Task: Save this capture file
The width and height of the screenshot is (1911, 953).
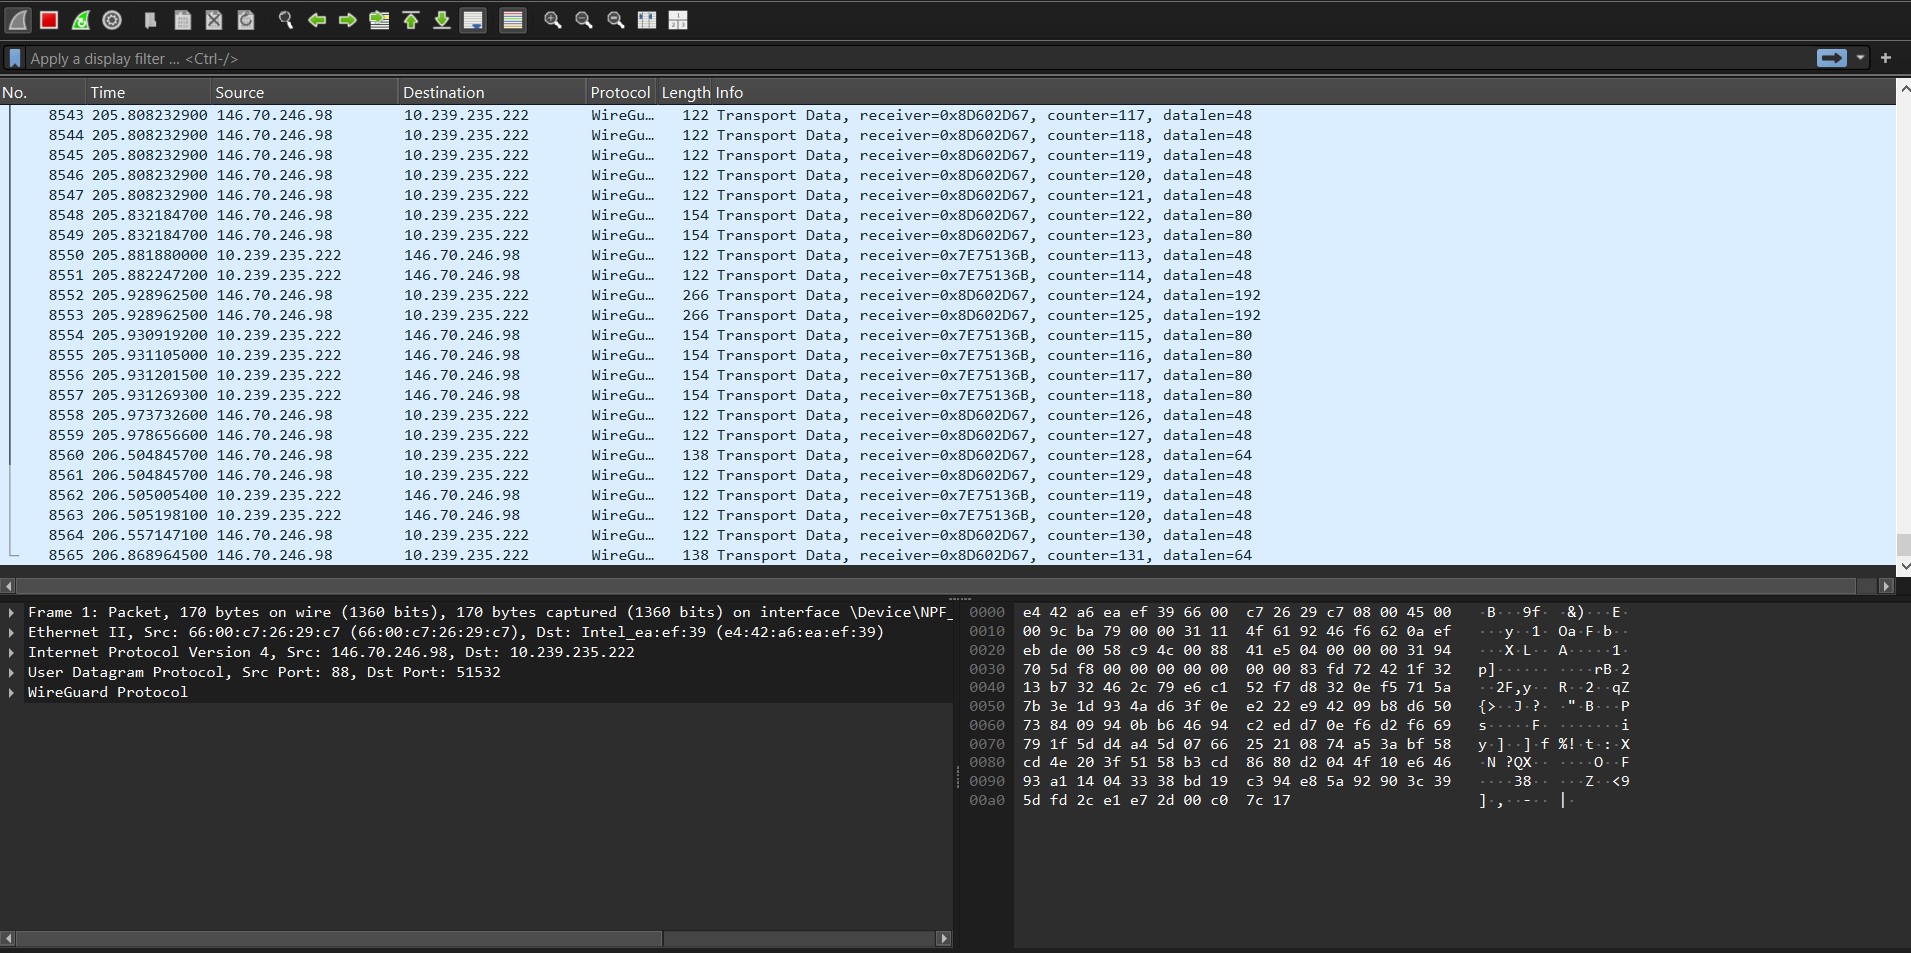Action: [182, 20]
